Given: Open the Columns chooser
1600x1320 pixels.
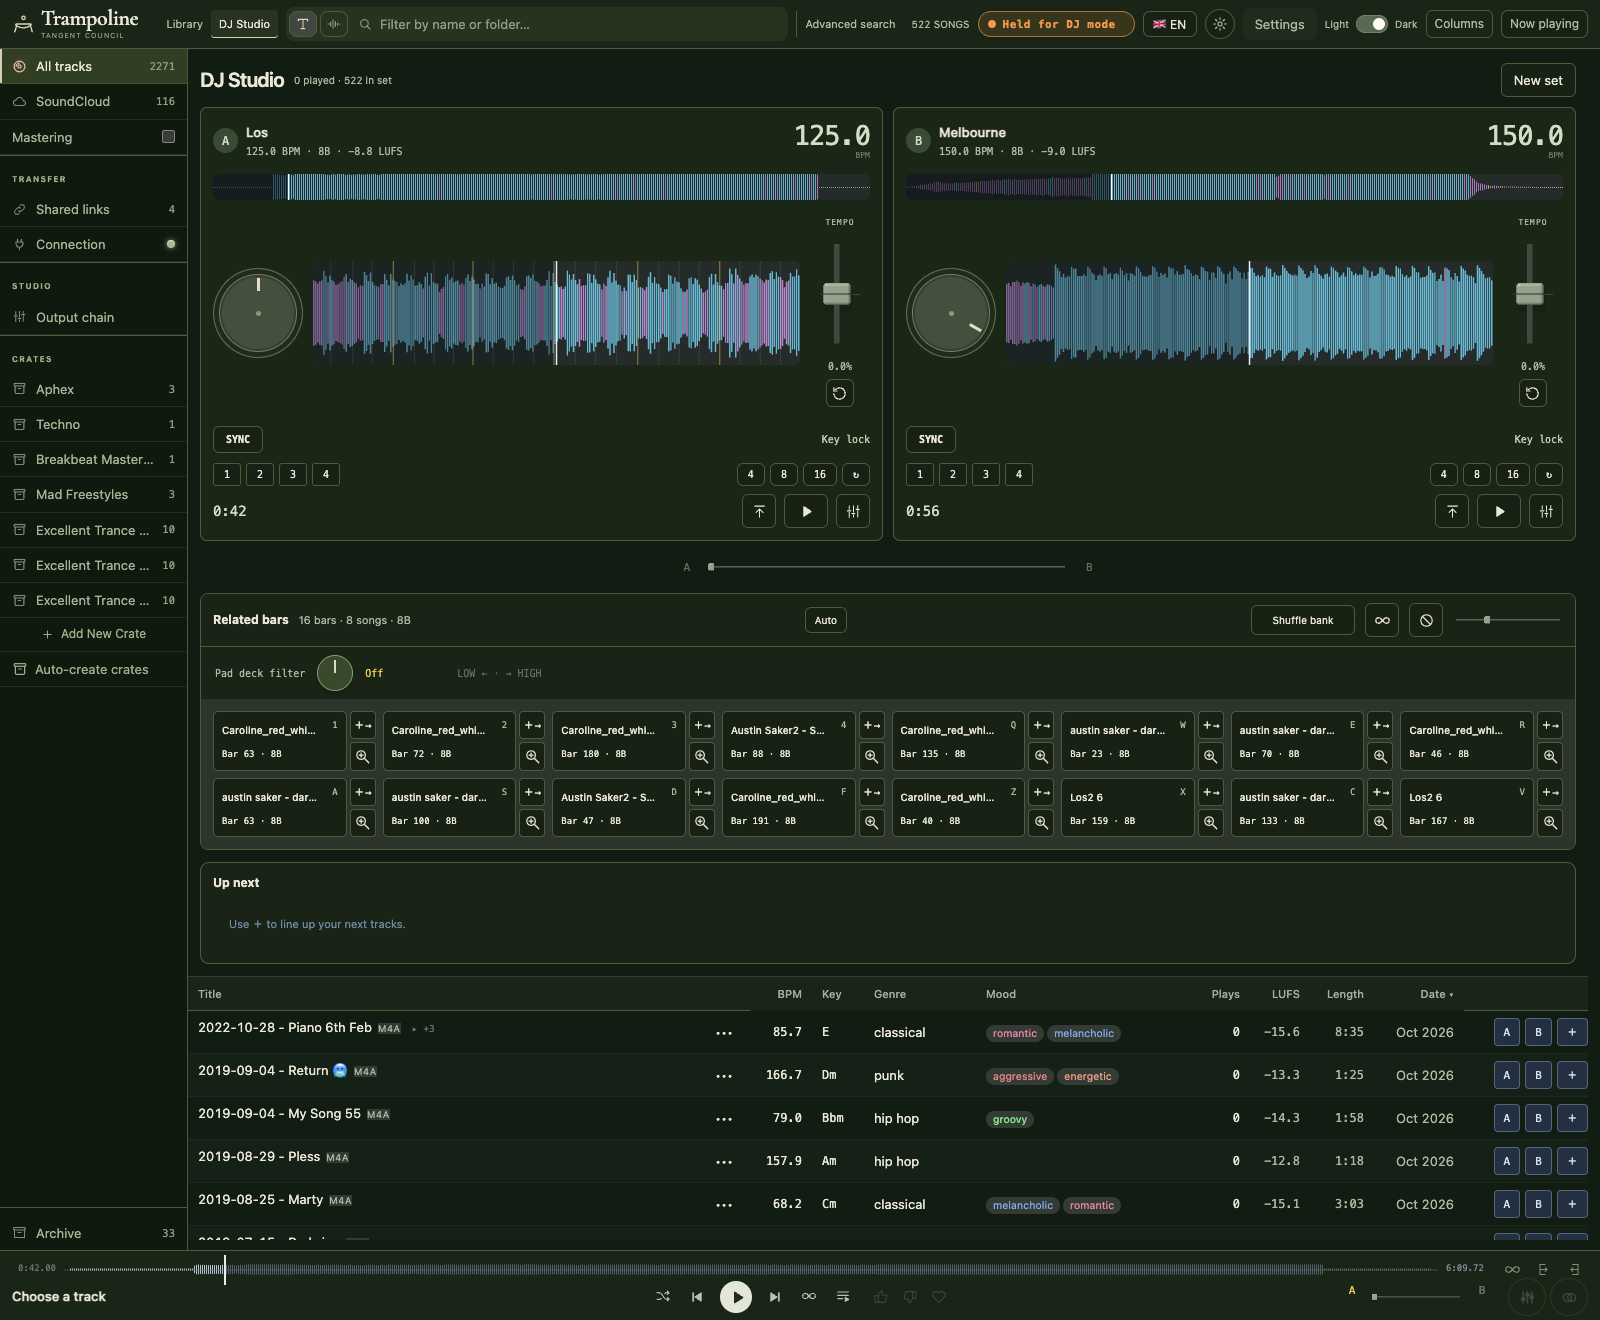Looking at the screenshot, I should click(1459, 24).
